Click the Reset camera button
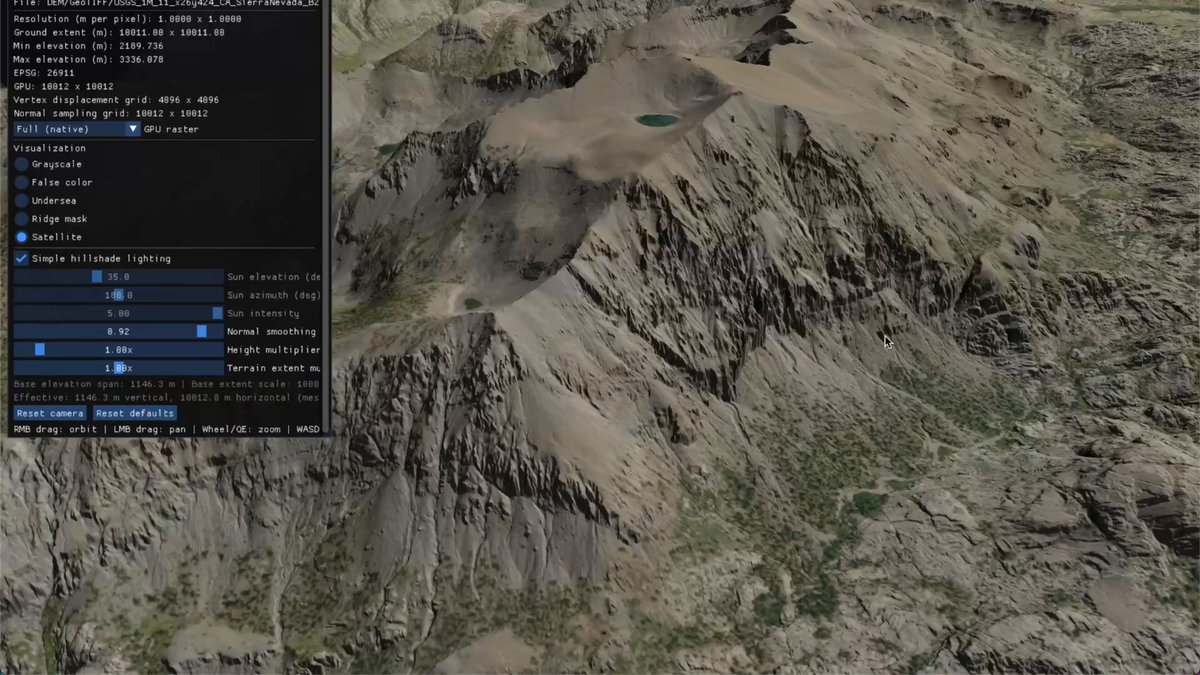Image resolution: width=1200 pixels, height=675 pixels. click(50, 413)
